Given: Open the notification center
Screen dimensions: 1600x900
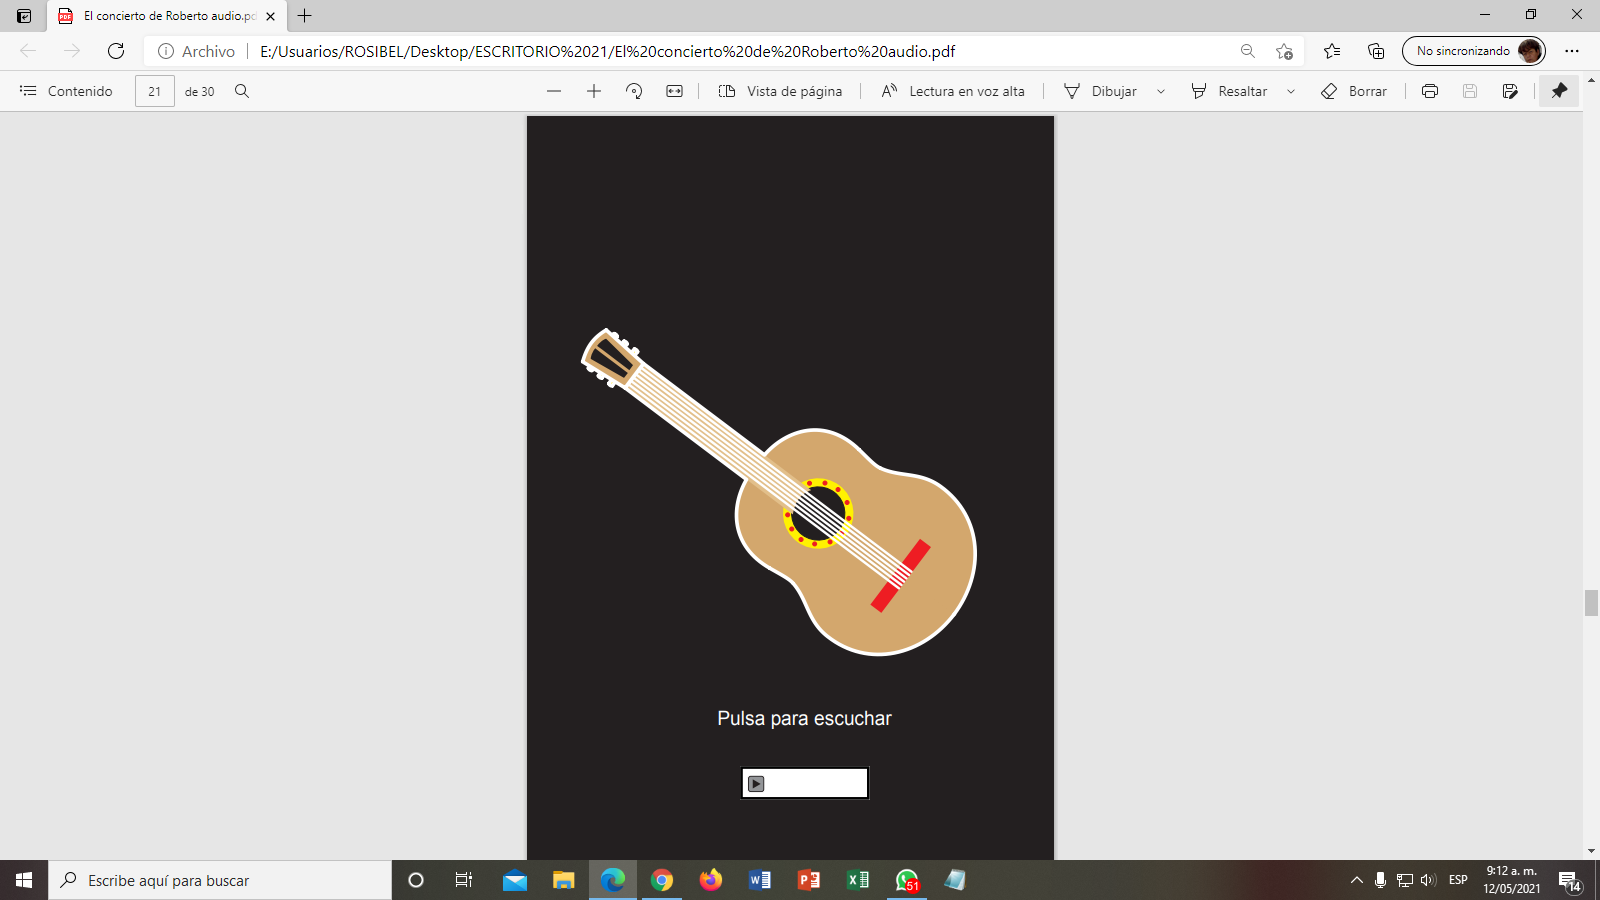Looking at the screenshot, I should [x=1570, y=880].
